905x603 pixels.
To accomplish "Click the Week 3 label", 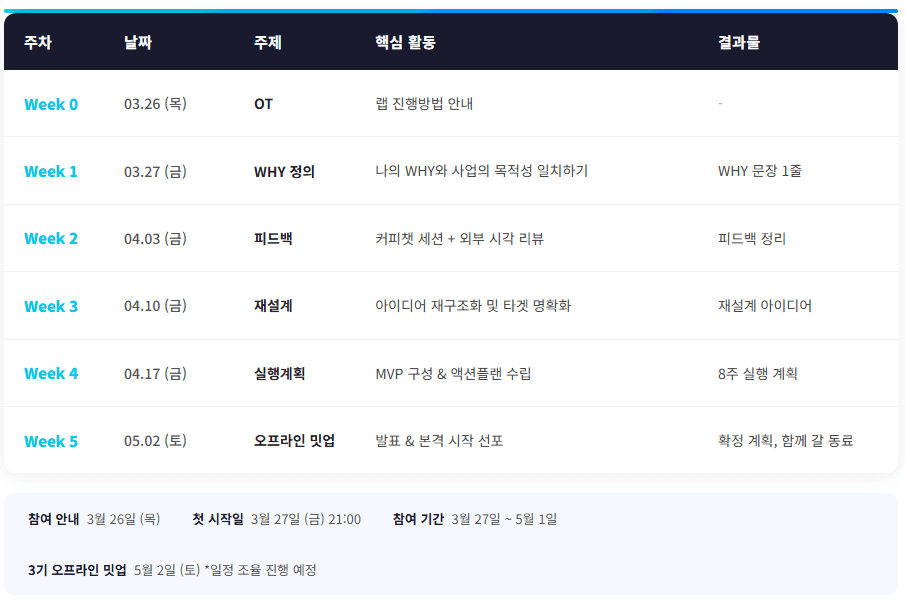I will pyautogui.click(x=51, y=306).
